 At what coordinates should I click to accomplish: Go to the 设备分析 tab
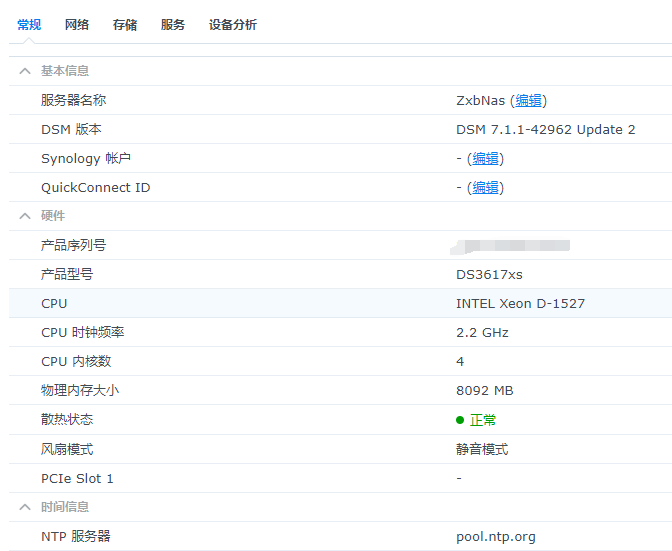pos(233,25)
